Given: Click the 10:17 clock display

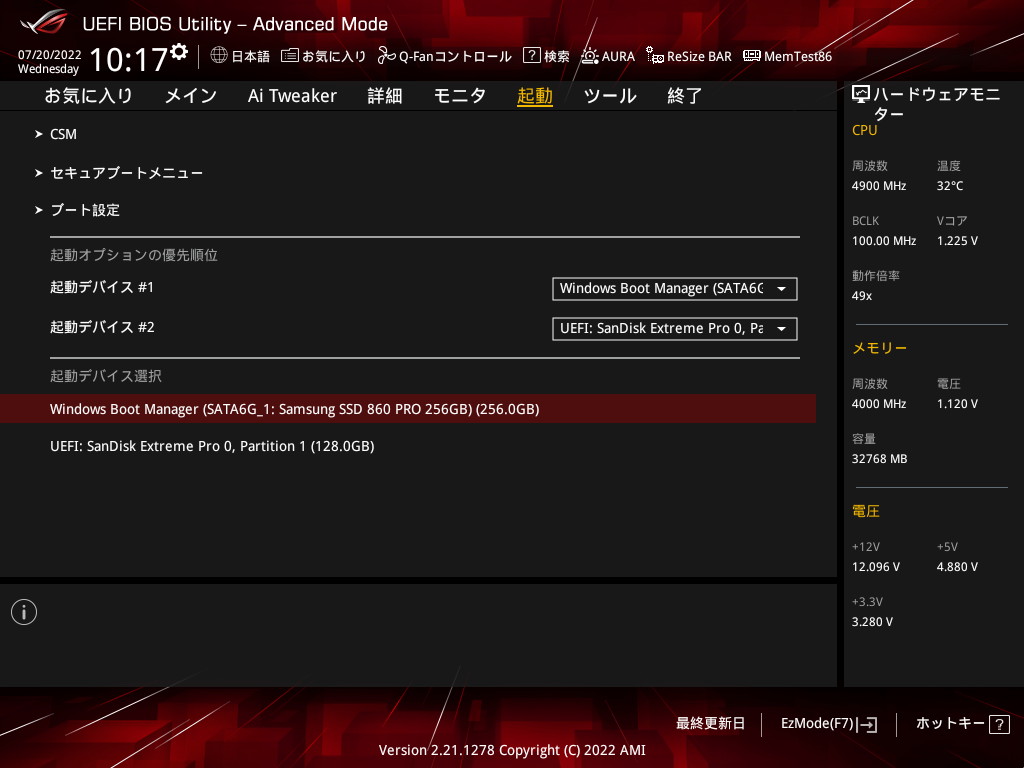Looking at the screenshot, I should [128, 59].
